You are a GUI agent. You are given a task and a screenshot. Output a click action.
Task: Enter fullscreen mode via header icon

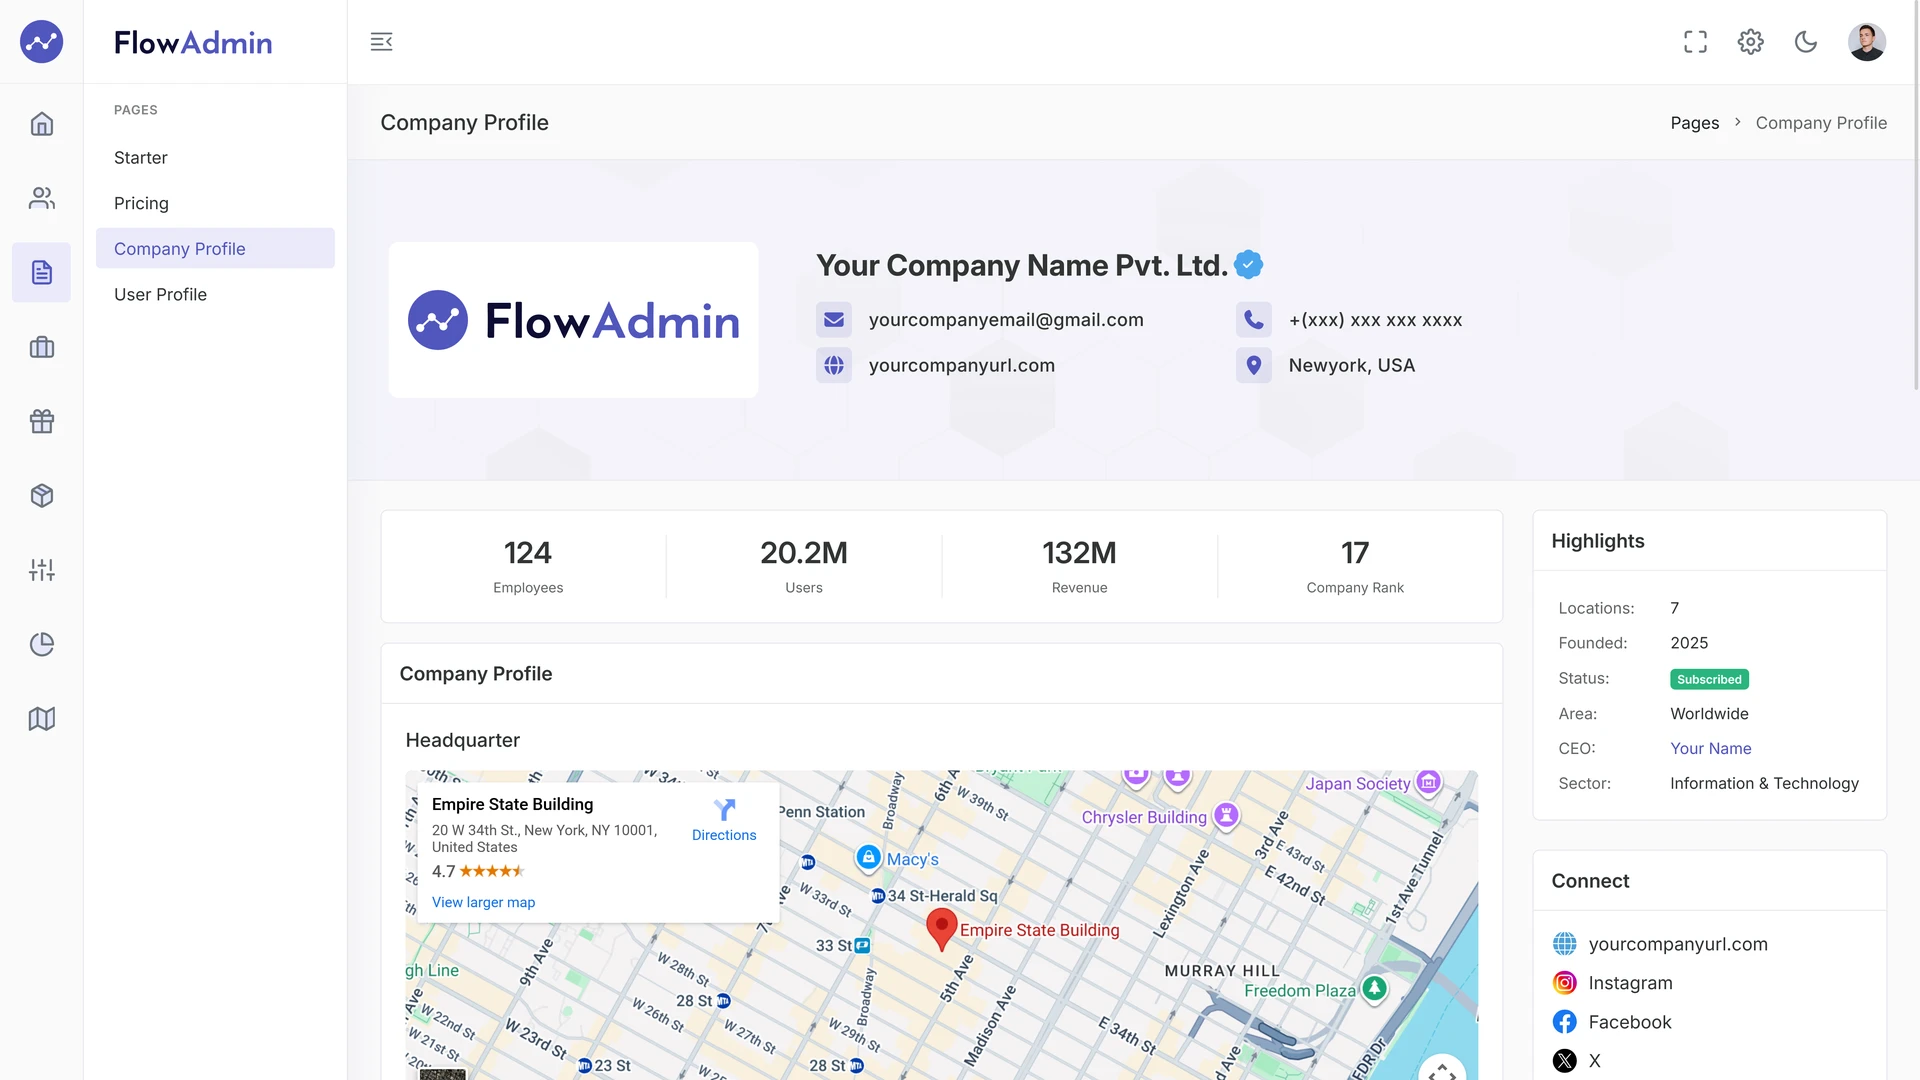[x=1695, y=42]
